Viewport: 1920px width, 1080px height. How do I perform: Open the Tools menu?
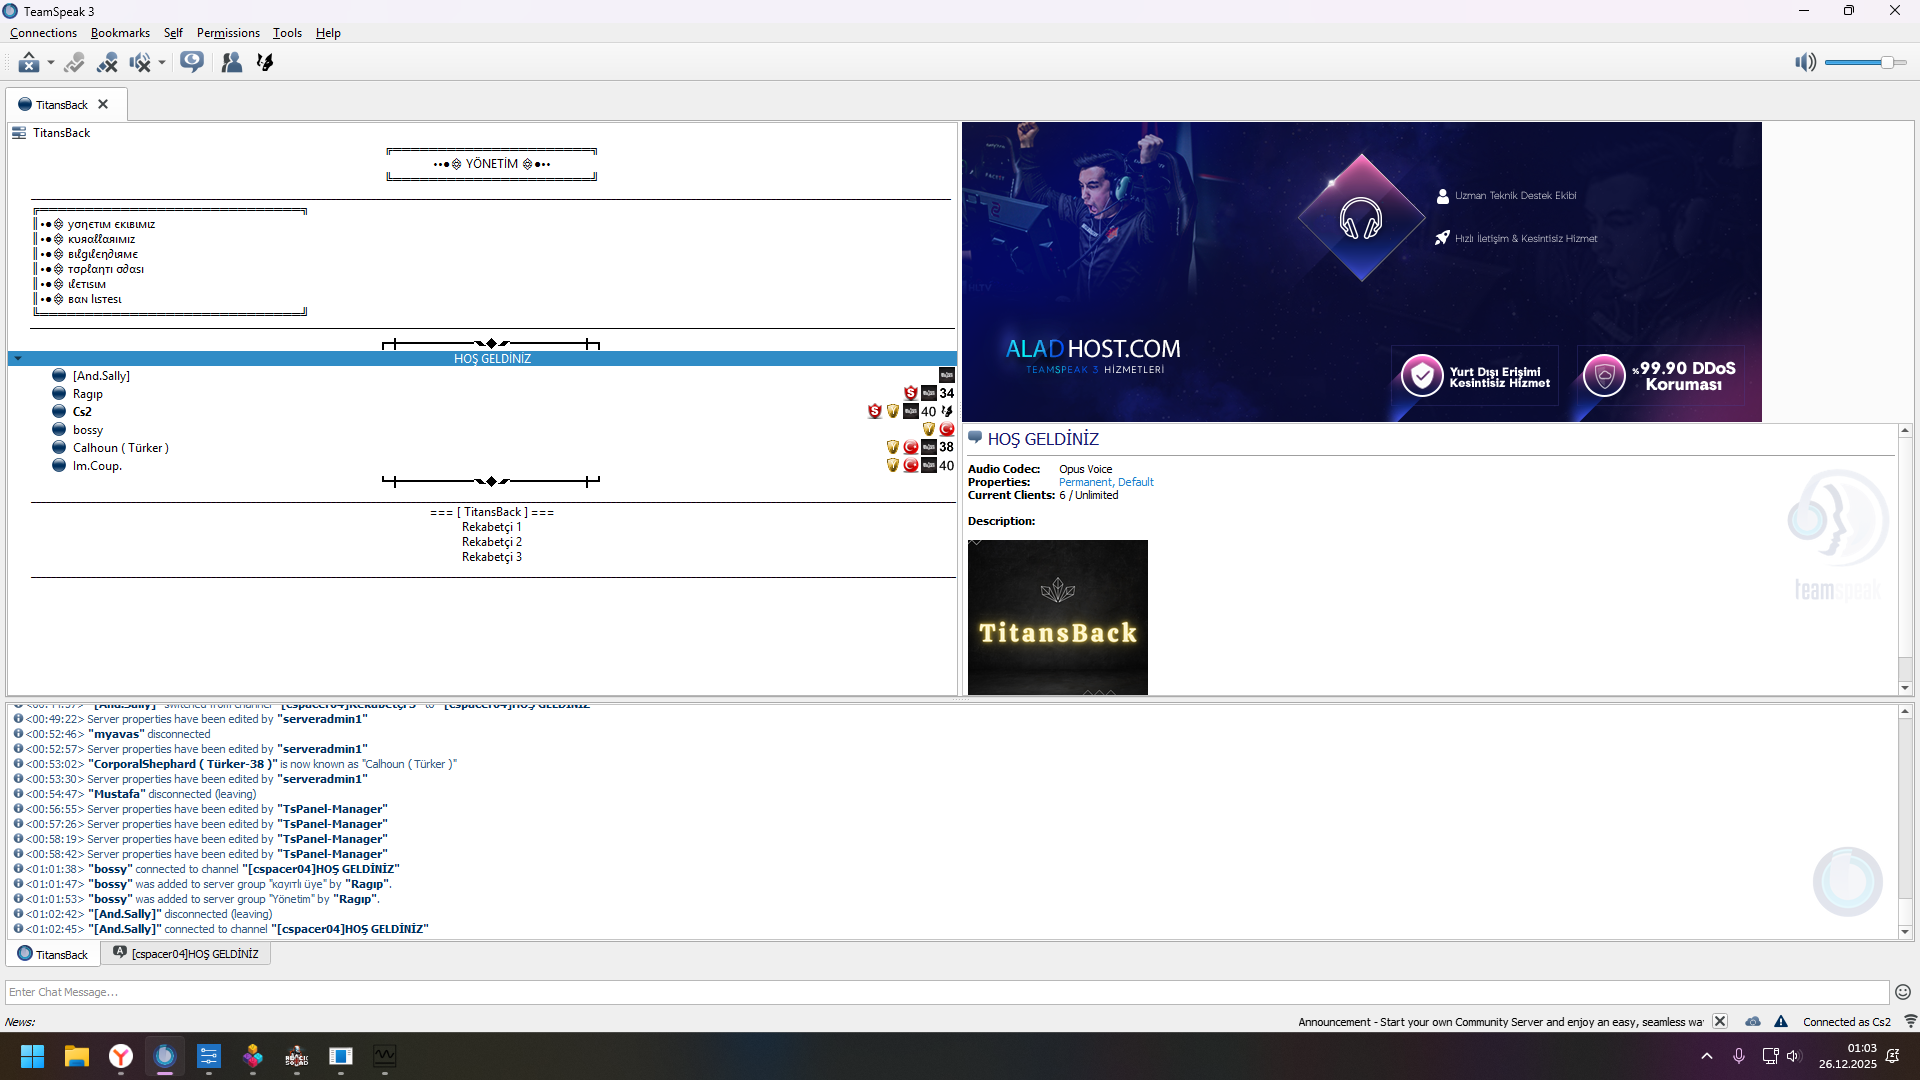pos(287,33)
